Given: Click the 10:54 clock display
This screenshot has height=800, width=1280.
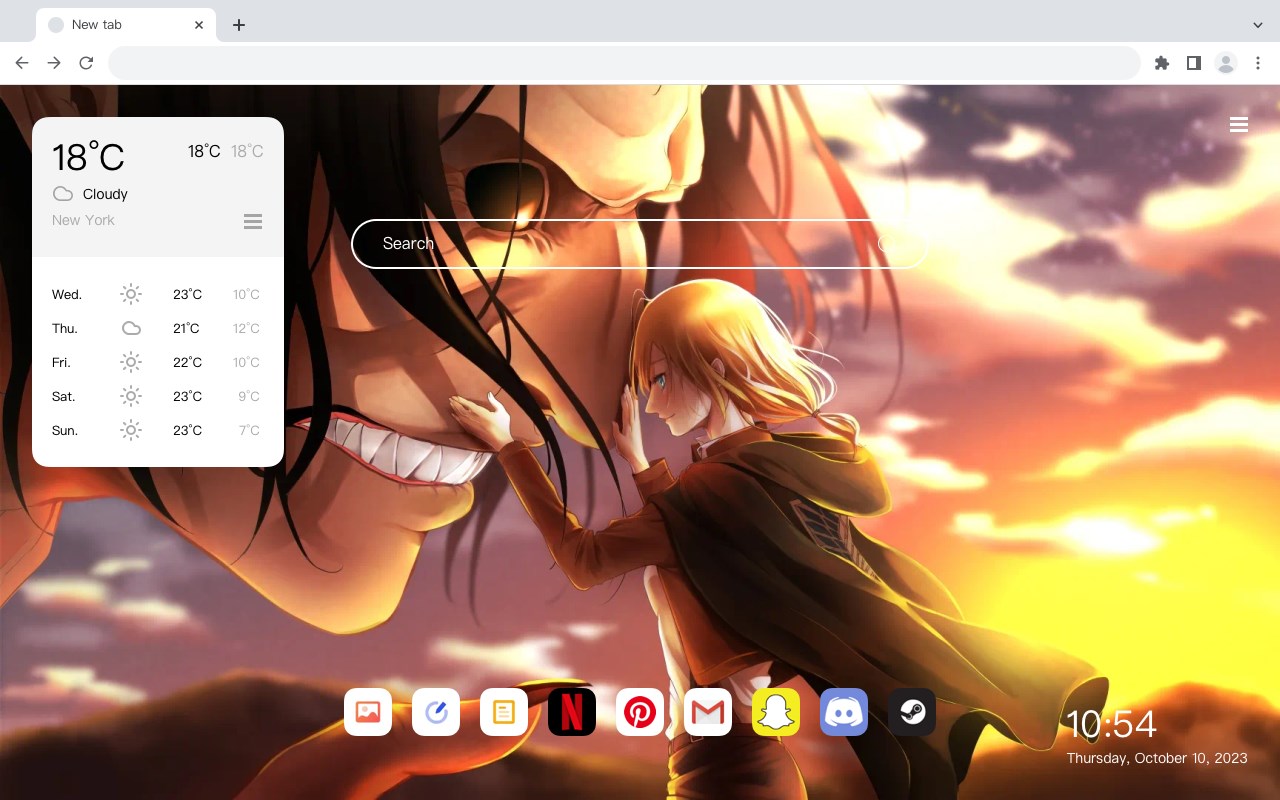Looking at the screenshot, I should point(1111,724).
